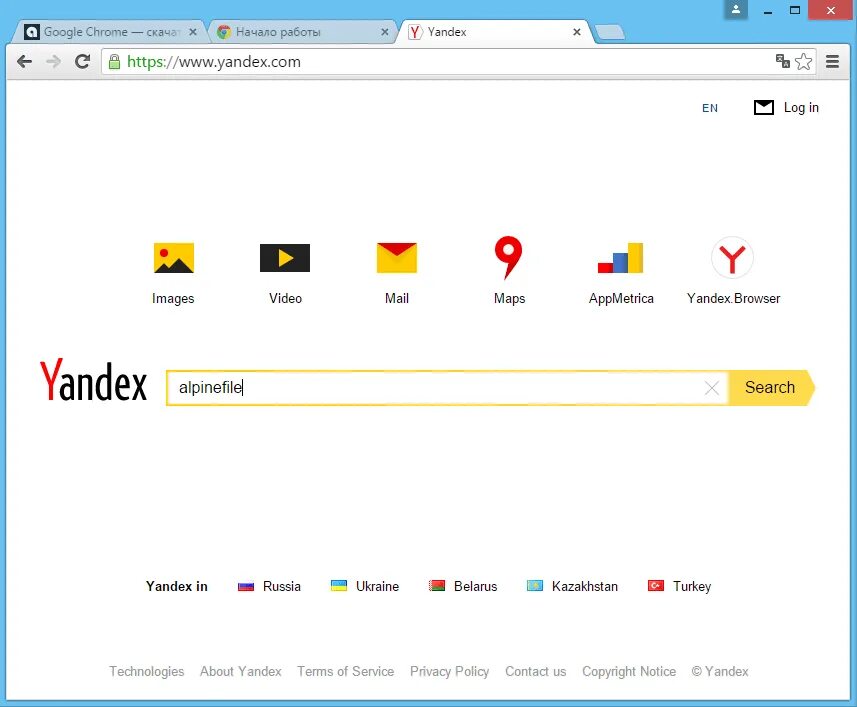Minimize the Chrome window
Viewport: 857px width, 707px height.
pos(768,10)
